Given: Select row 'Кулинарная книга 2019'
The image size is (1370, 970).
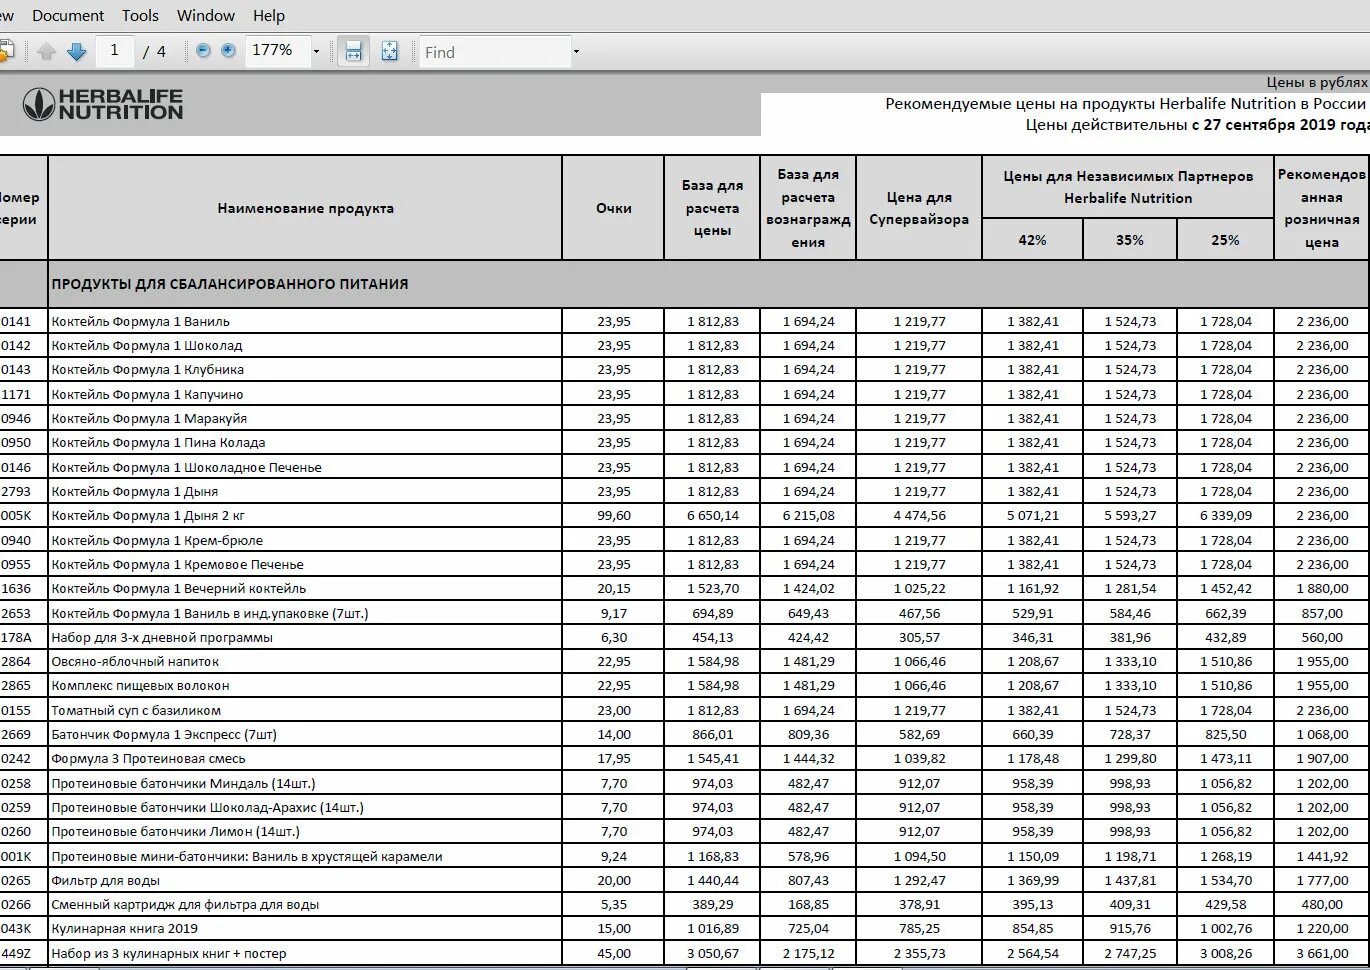Looking at the screenshot, I should coord(684,928).
